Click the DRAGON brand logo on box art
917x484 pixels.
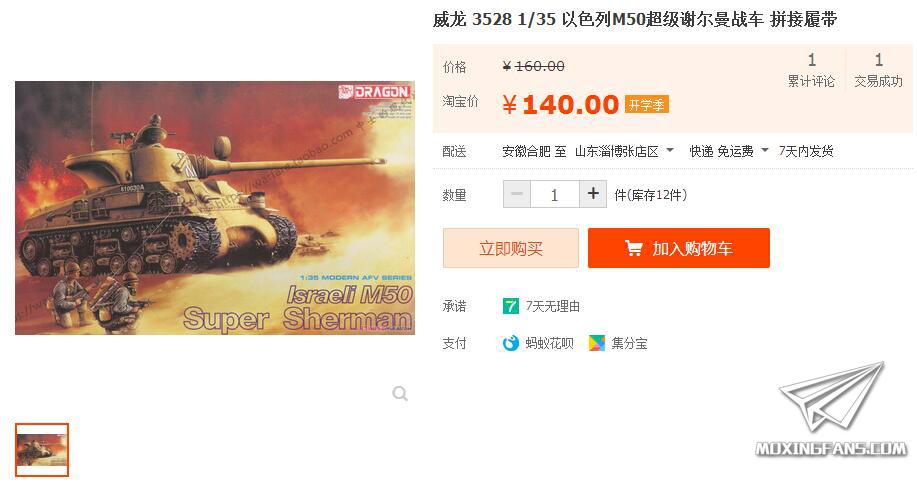374,92
